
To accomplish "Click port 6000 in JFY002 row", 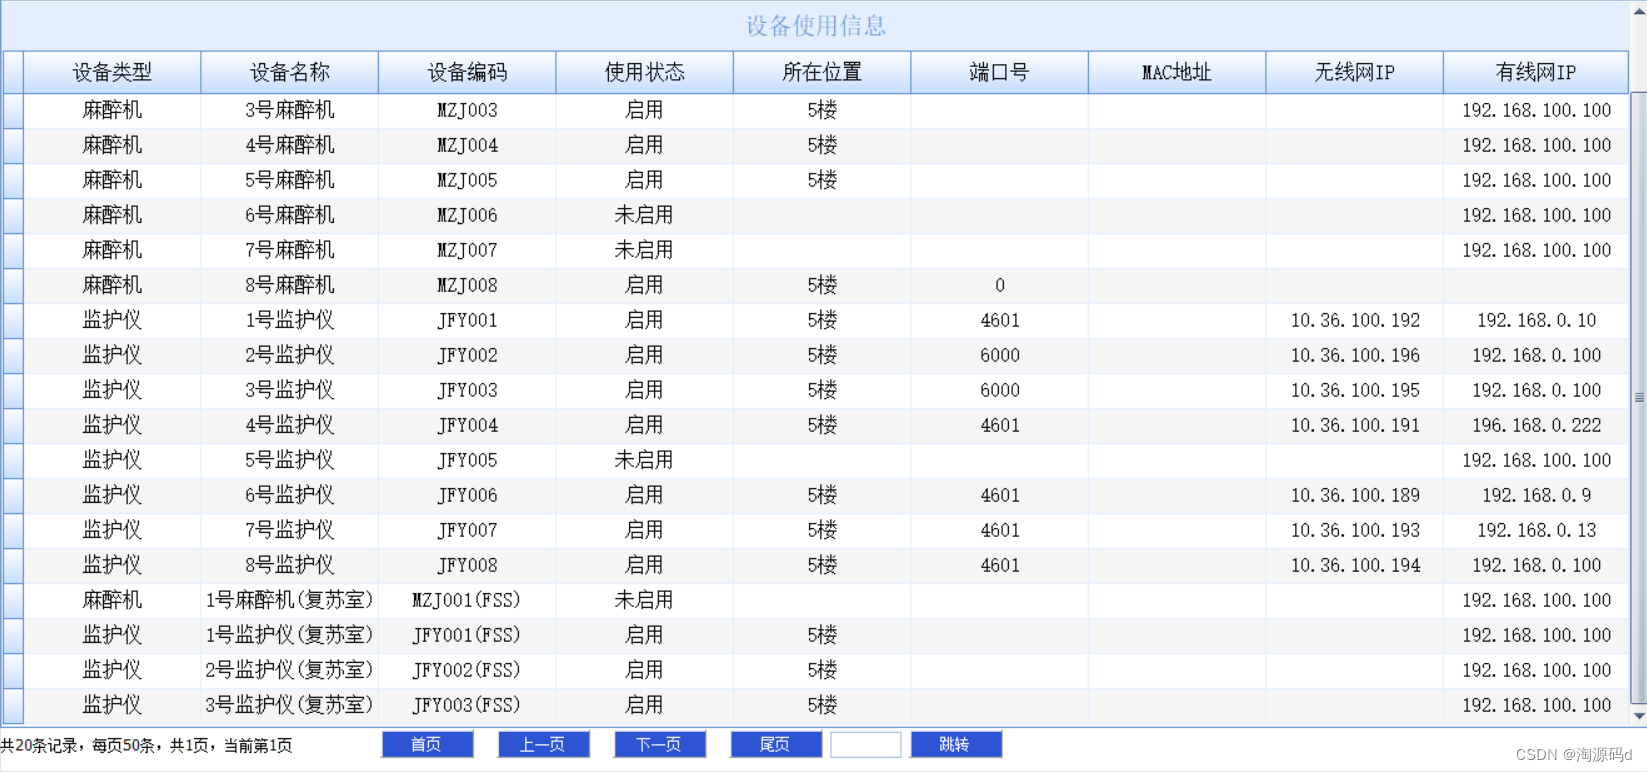I will [1000, 355].
